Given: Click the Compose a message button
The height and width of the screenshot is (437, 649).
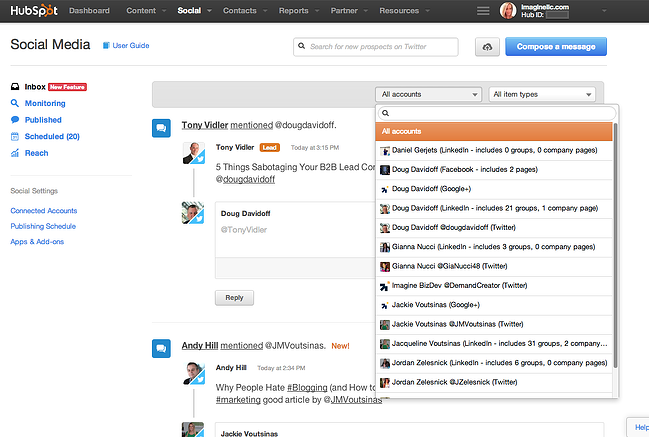Looking at the screenshot, I should point(556,47).
